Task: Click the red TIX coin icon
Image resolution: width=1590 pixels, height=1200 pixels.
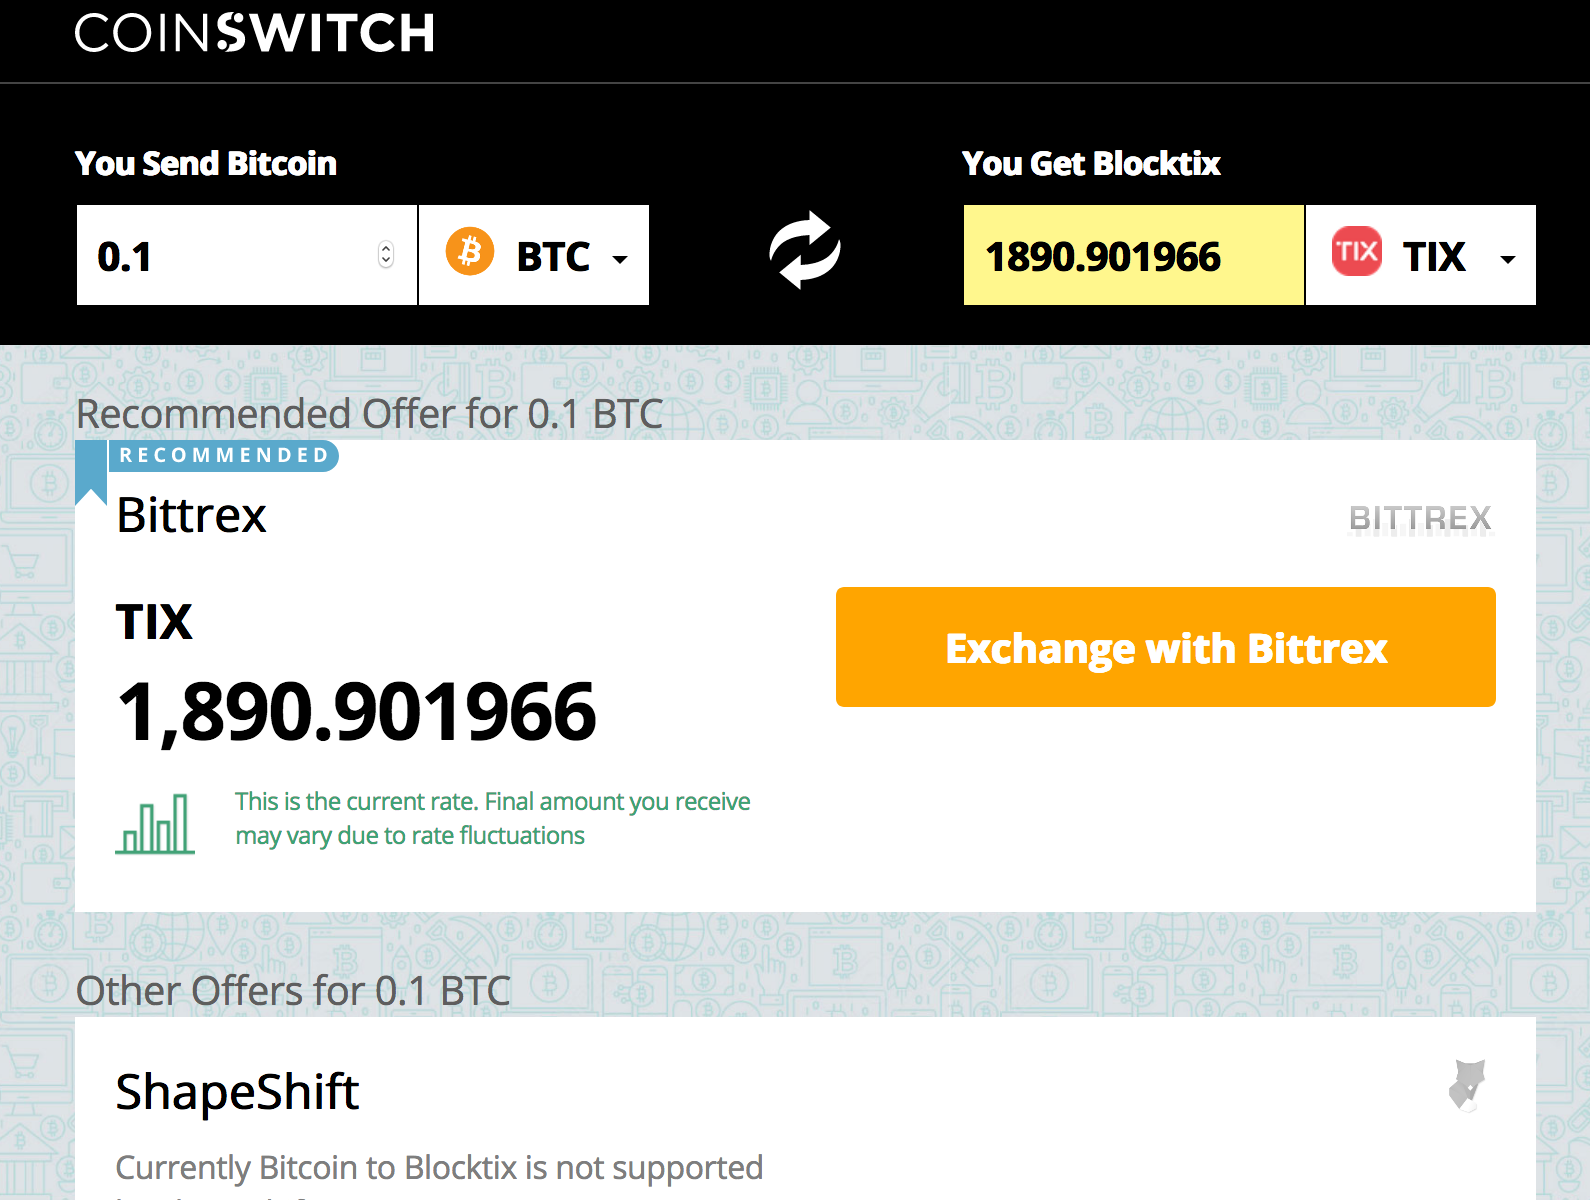Action: point(1356,251)
